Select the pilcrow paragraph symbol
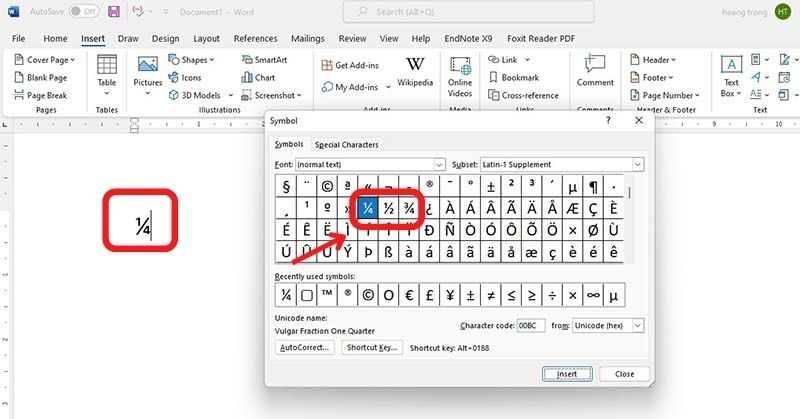Viewport: 800px width, 419px height. pyautogui.click(x=593, y=186)
